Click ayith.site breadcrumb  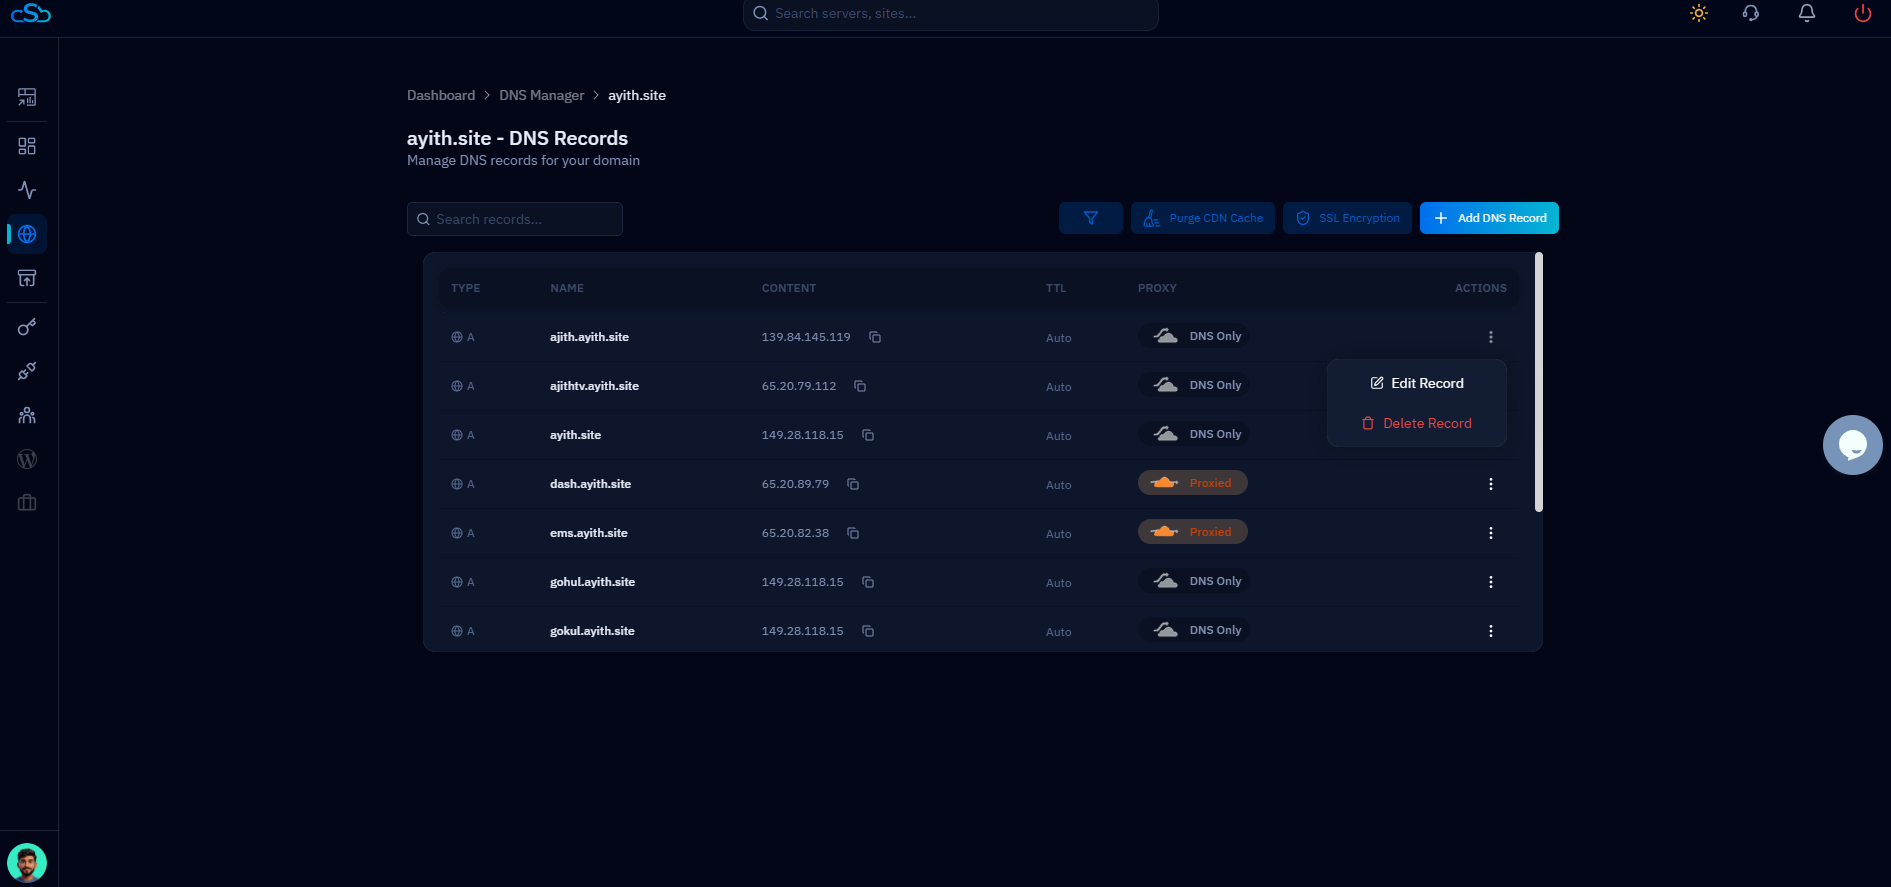pos(637,95)
